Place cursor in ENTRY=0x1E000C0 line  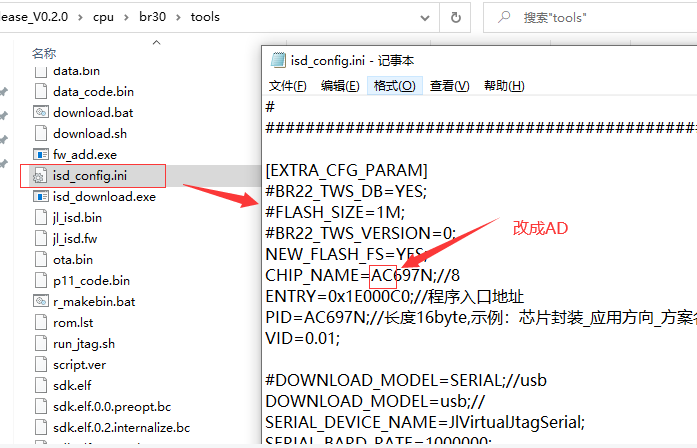pos(395,296)
